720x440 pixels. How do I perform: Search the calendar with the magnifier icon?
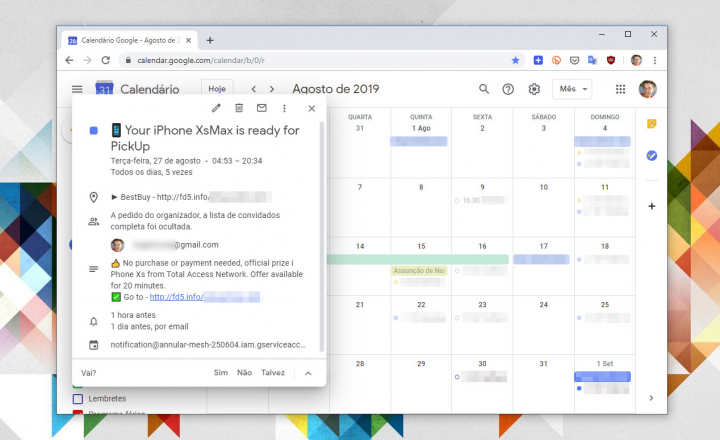click(484, 89)
